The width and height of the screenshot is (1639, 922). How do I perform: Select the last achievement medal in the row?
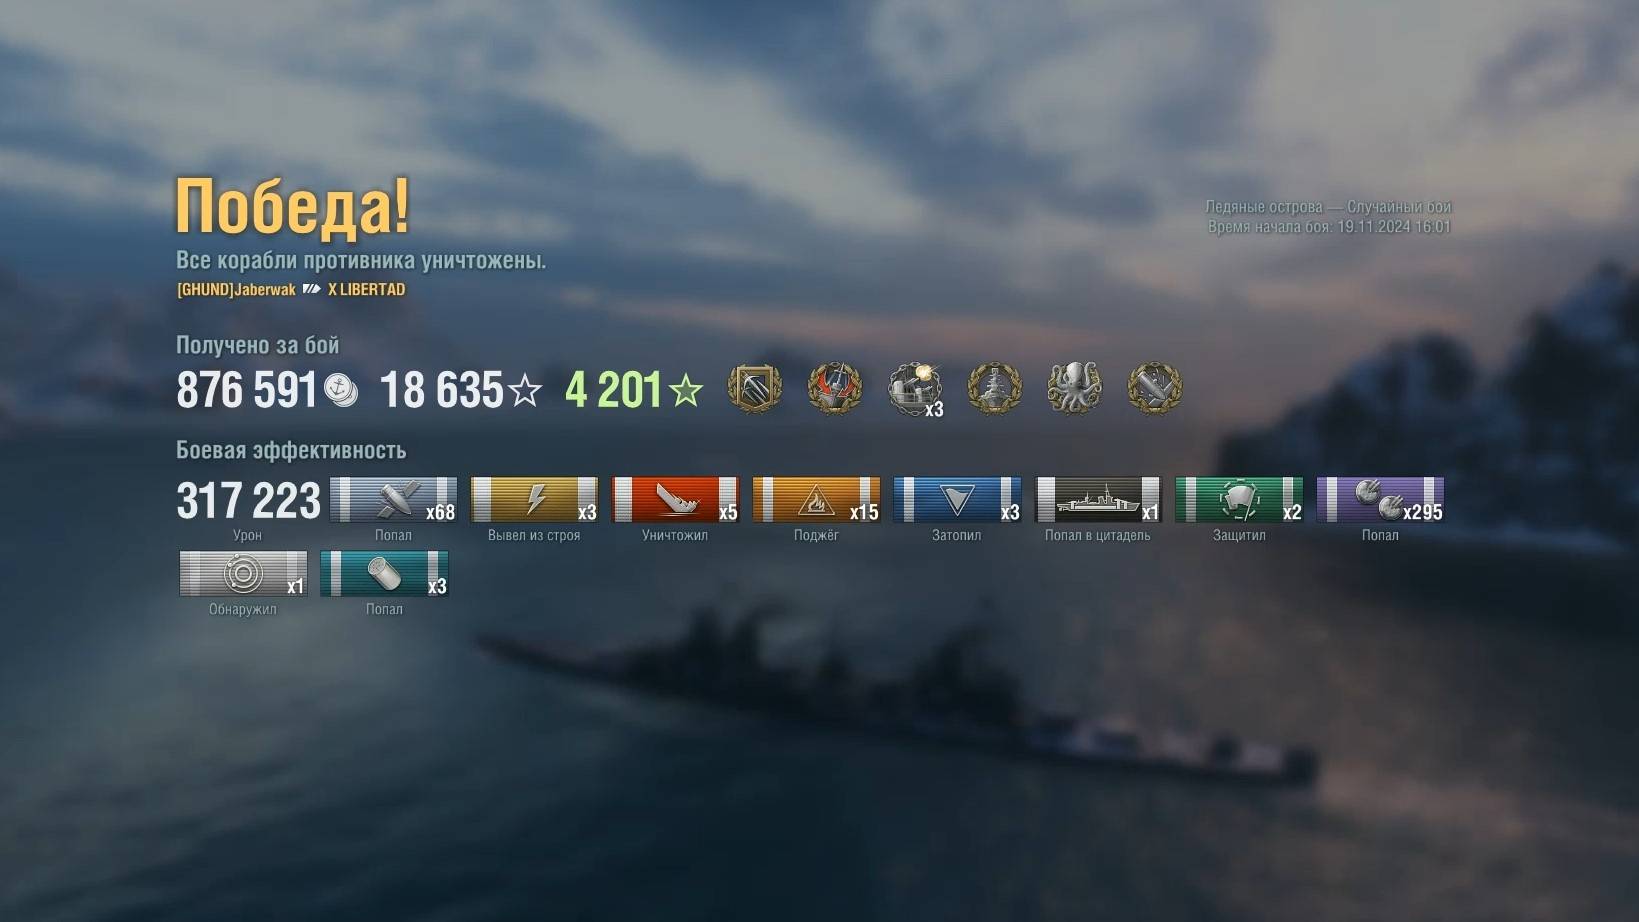click(1154, 388)
